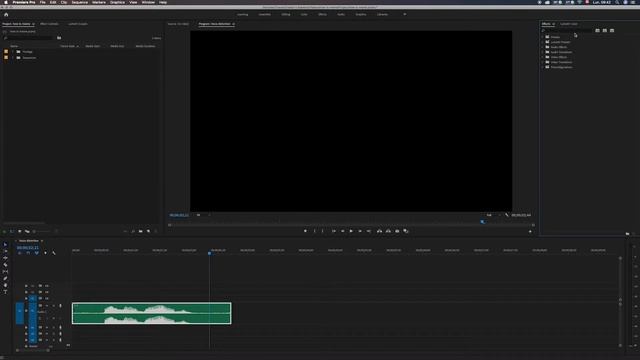
Task: Toggle track output eye for V3
Action: click(47, 286)
